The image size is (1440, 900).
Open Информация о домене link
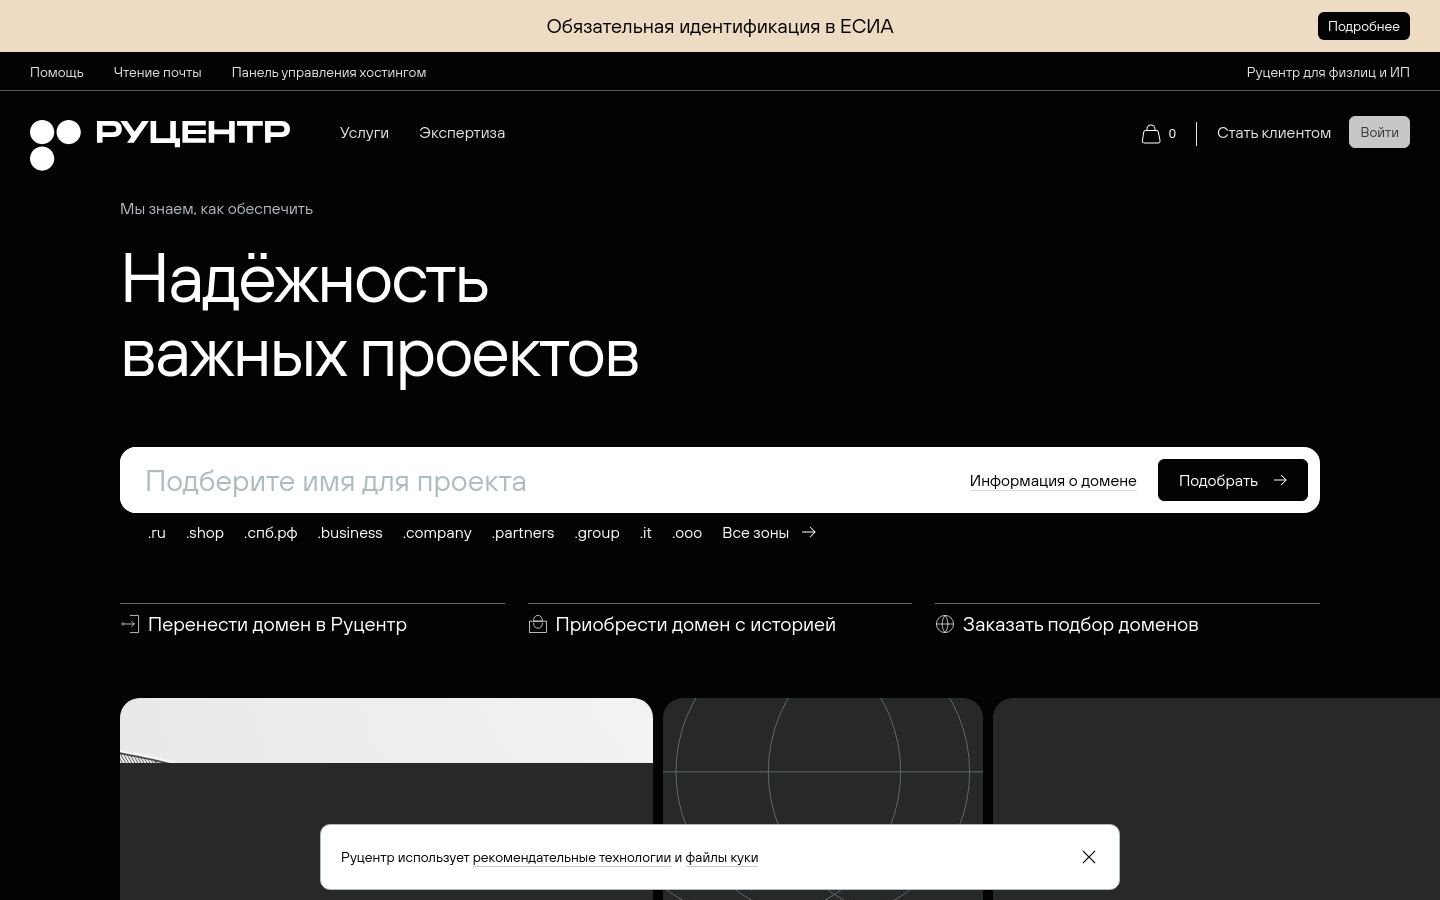[x=1053, y=481]
